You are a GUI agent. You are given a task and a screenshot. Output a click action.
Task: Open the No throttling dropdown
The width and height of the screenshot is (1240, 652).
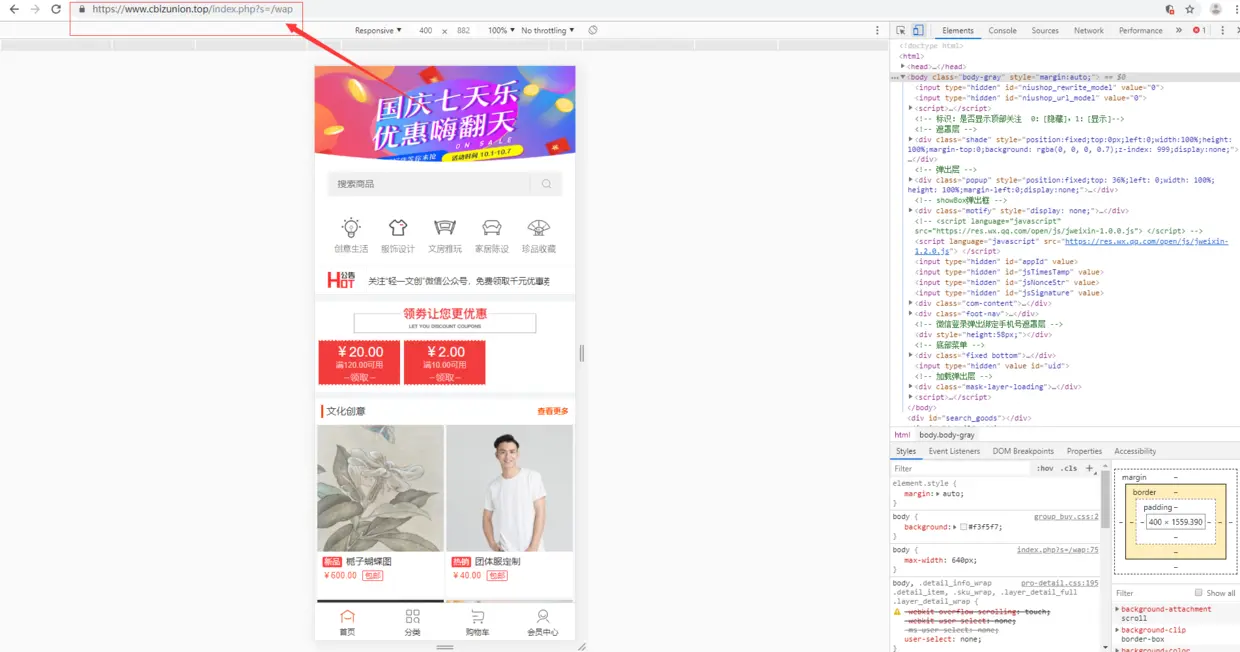tap(548, 31)
